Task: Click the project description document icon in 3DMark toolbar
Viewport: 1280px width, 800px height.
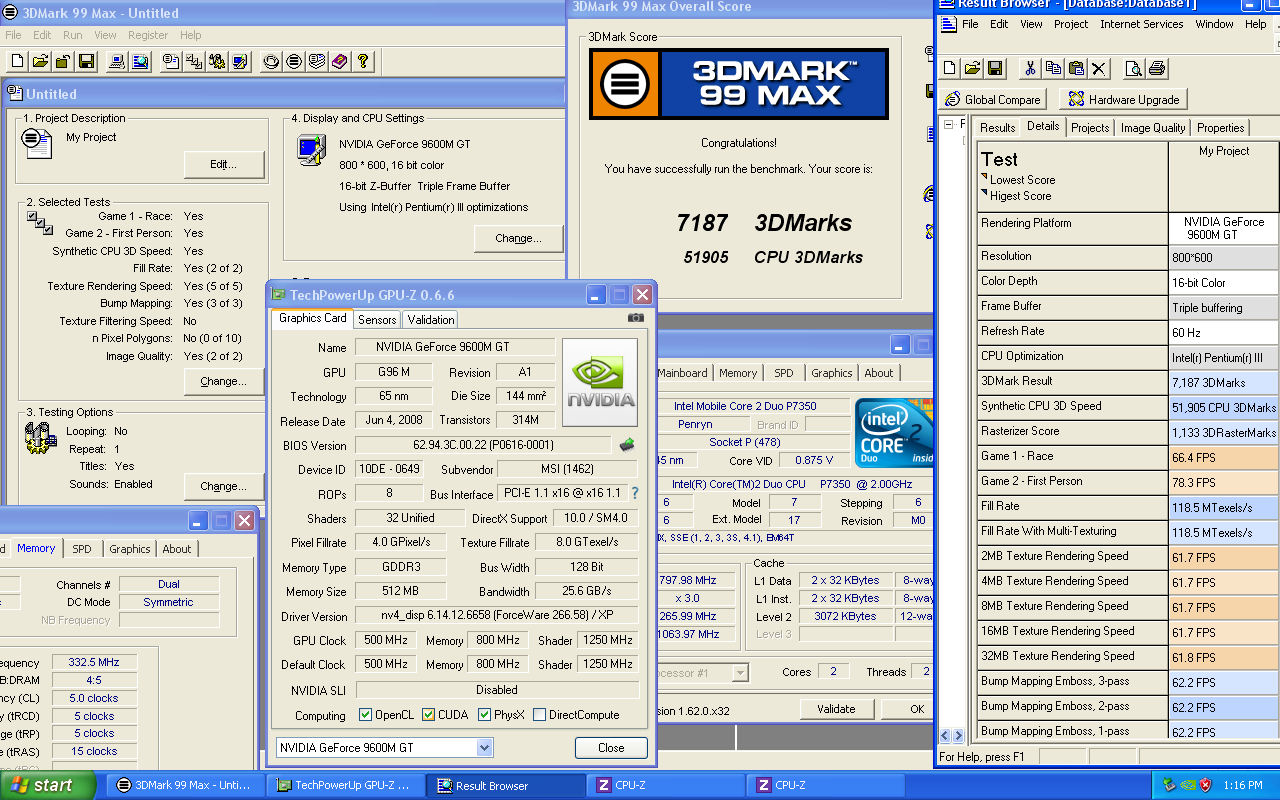Action: [171, 61]
